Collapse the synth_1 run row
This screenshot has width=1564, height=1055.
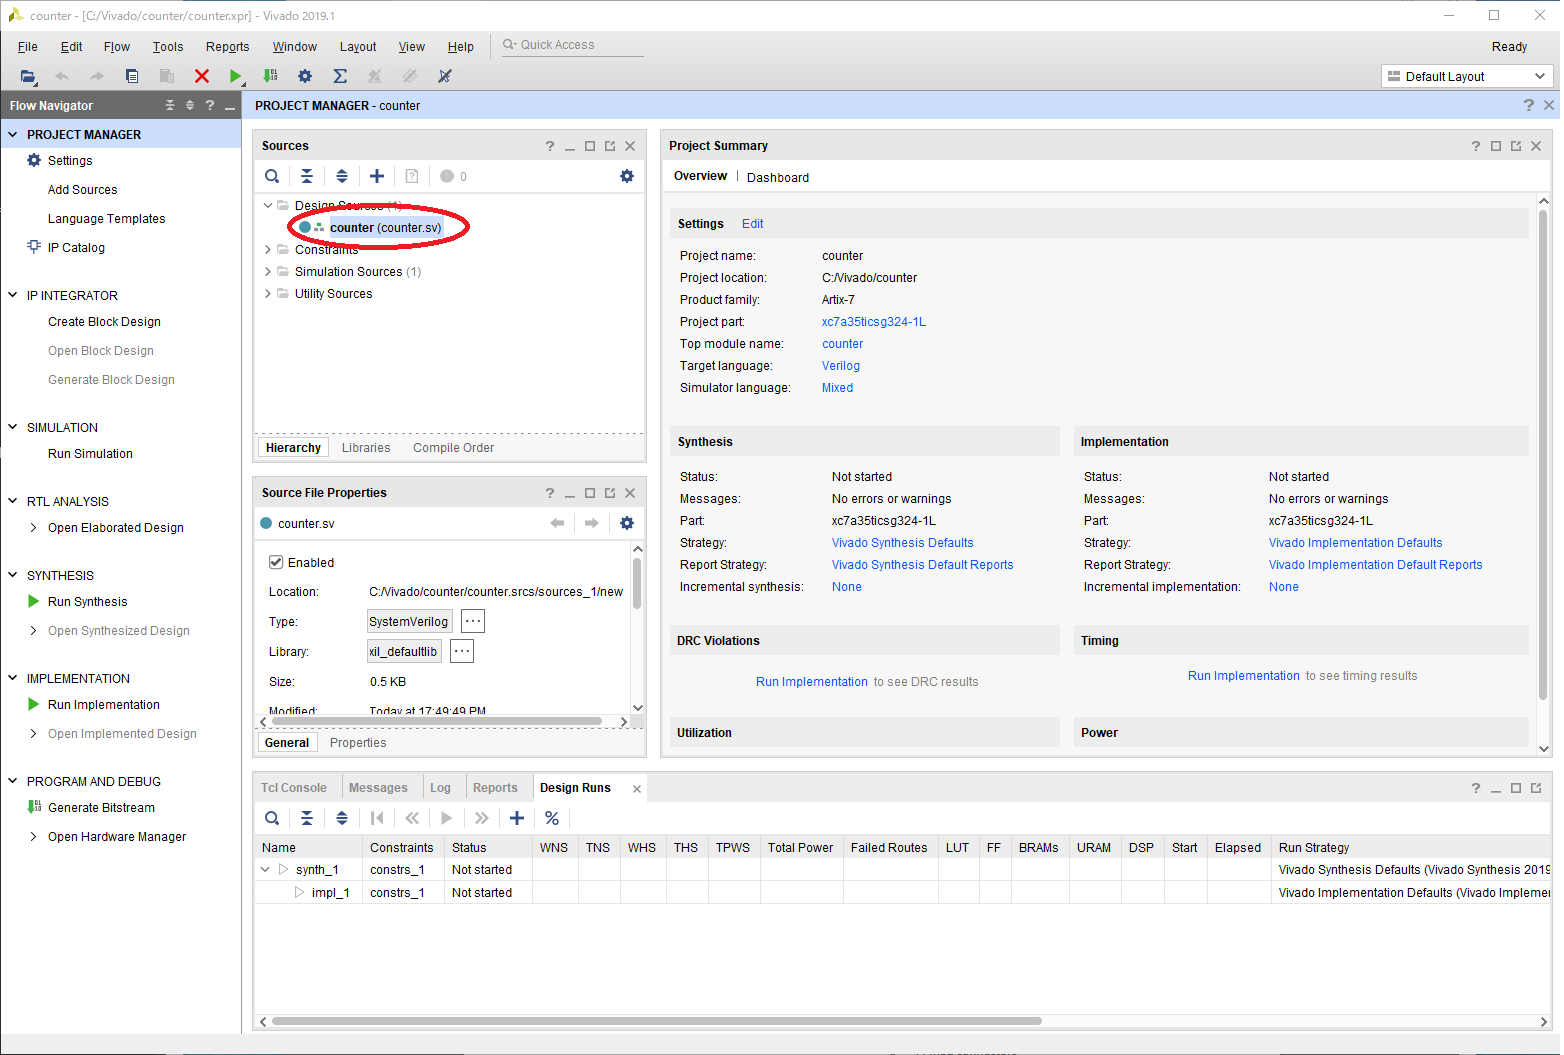[x=265, y=870]
